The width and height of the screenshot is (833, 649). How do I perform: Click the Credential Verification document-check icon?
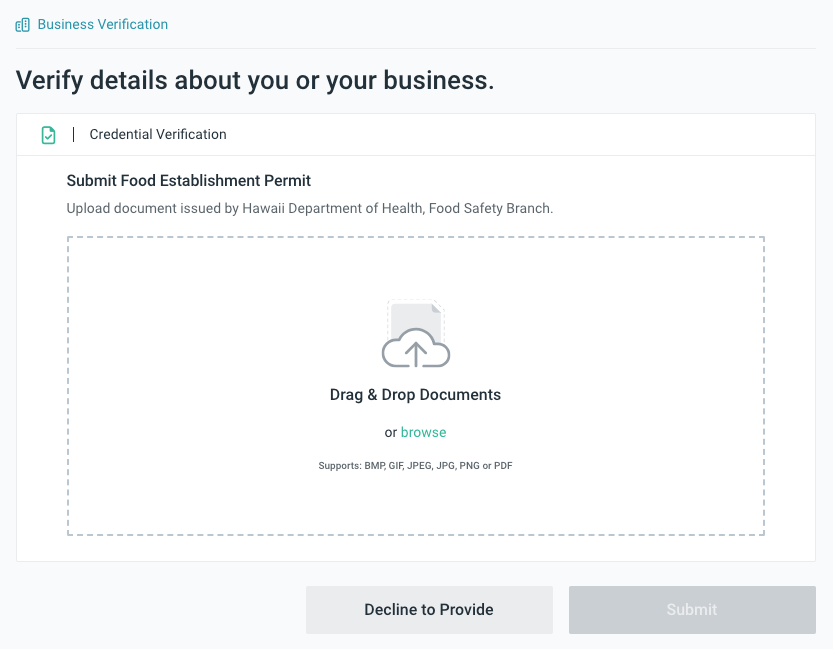pyautogui.click(x=48, y=135)
